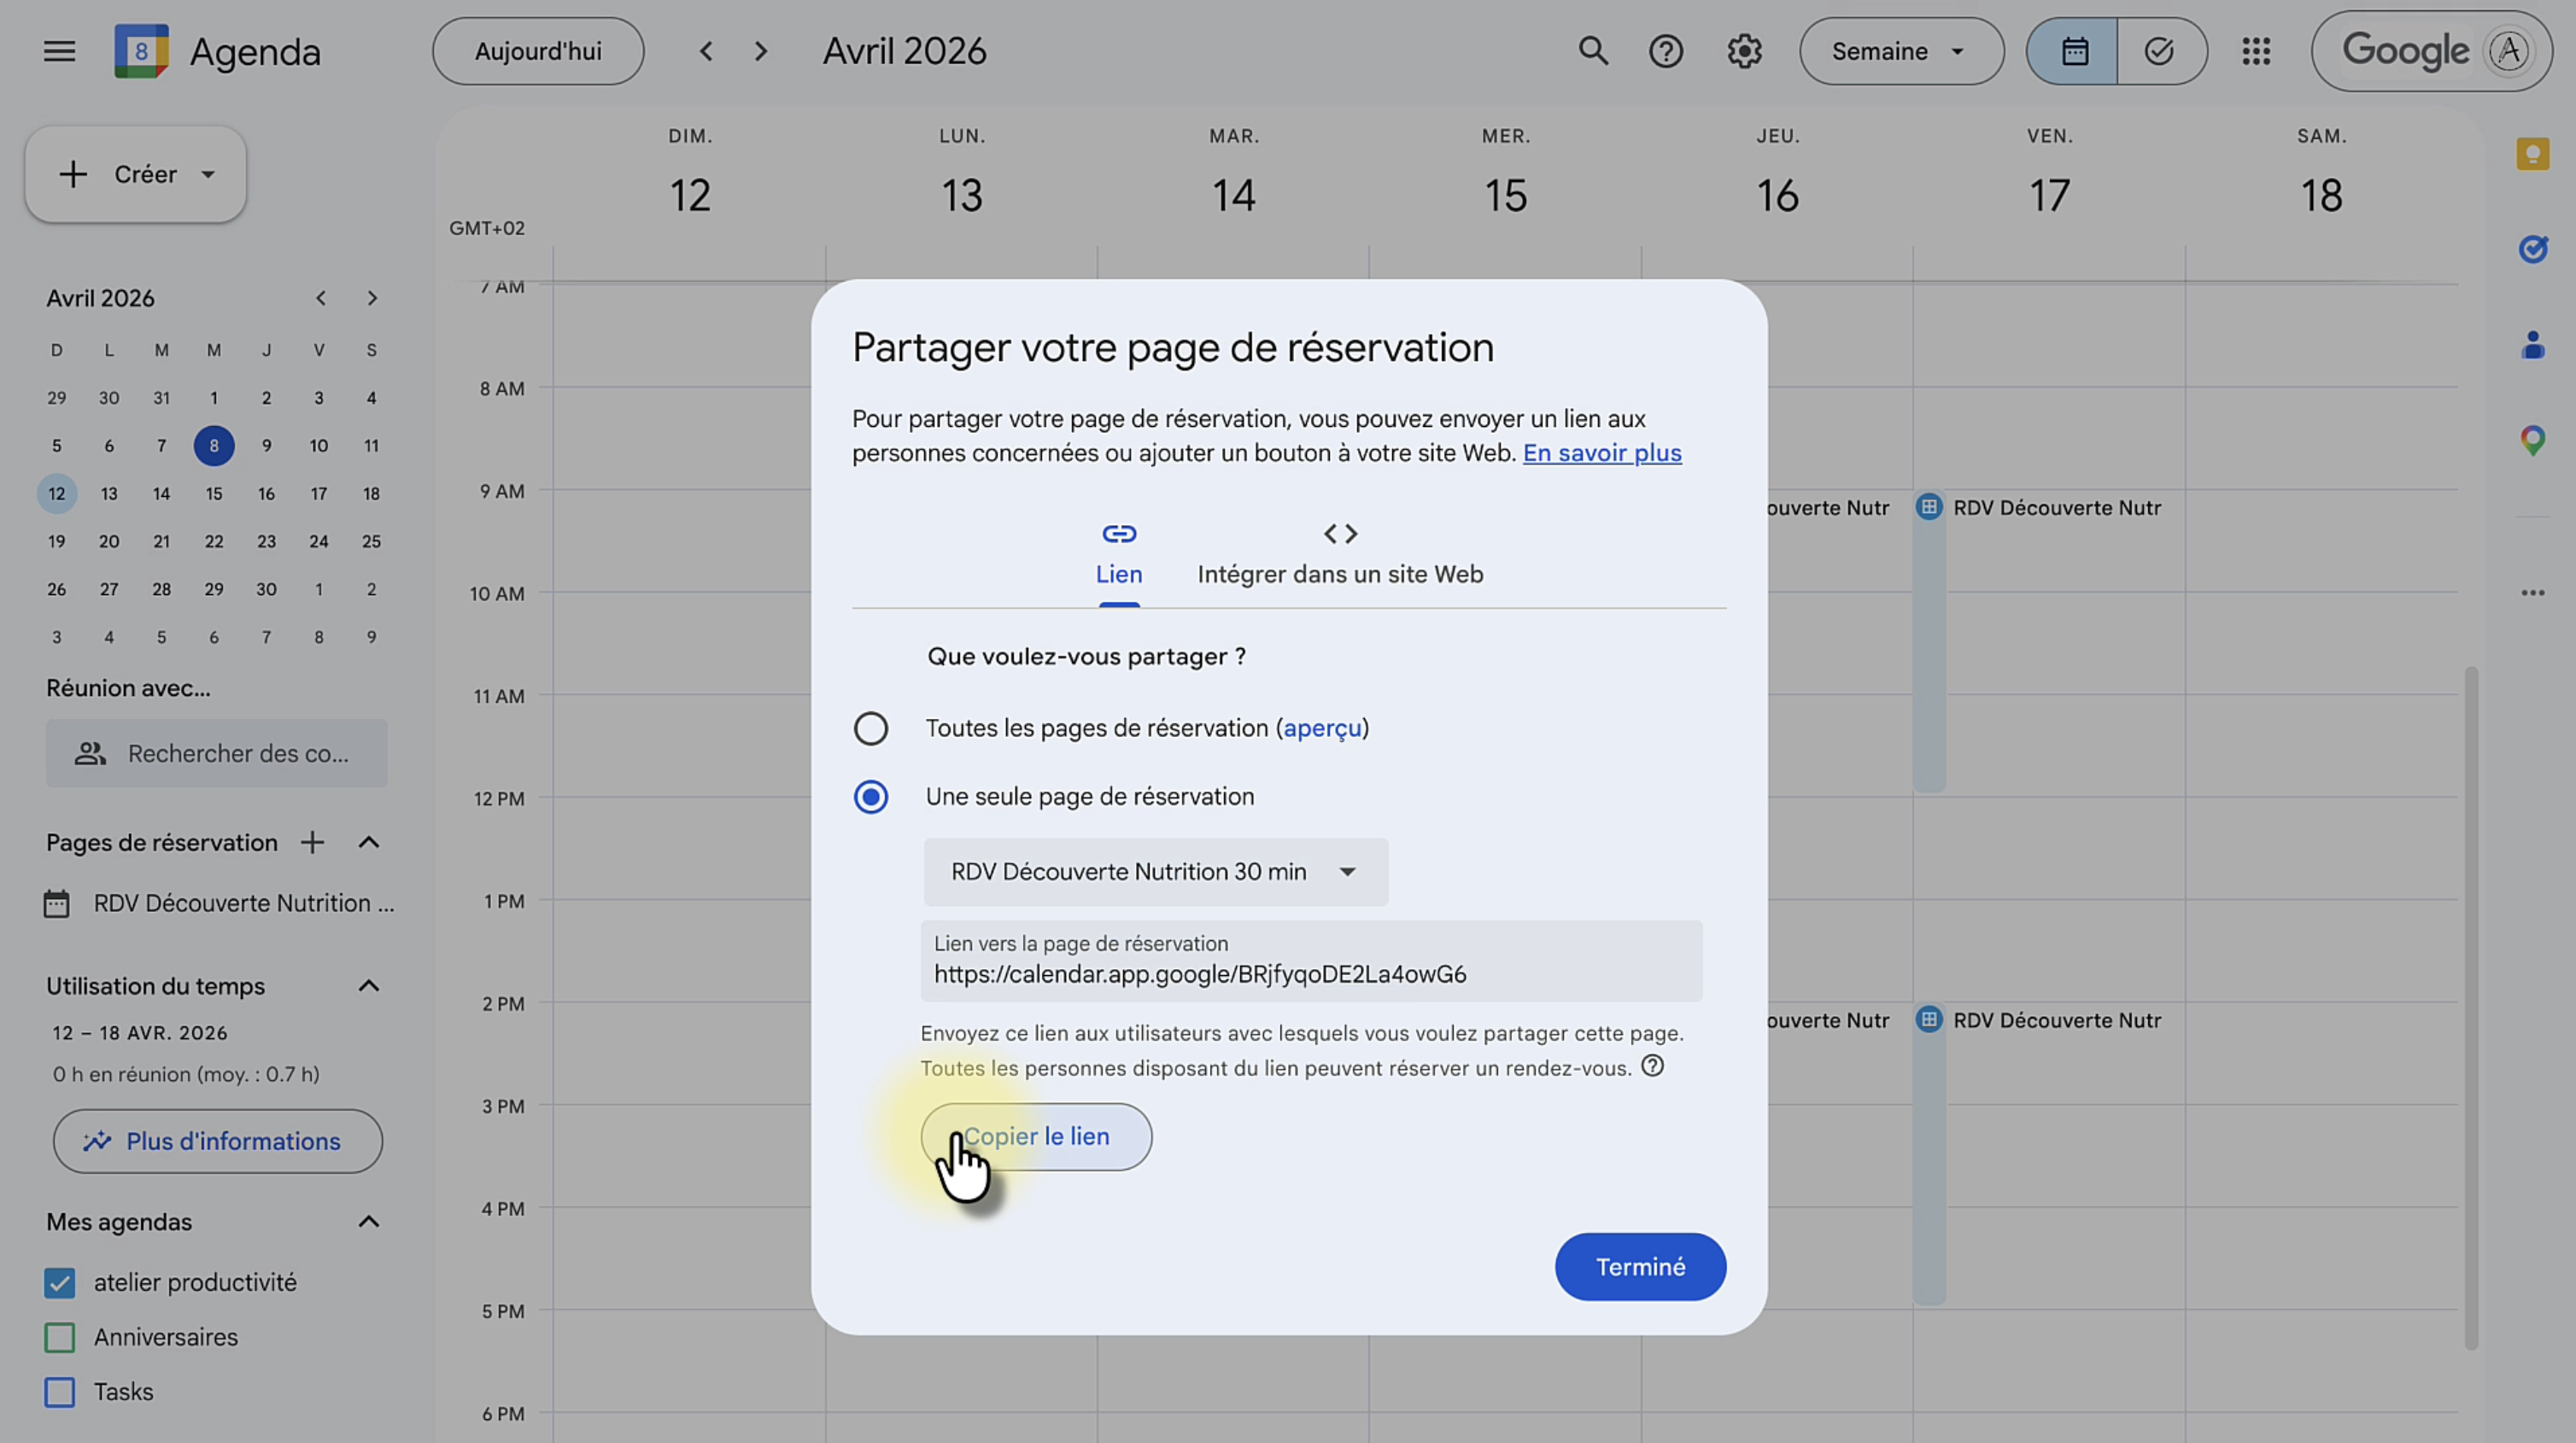Open the RDV Découverte Nutrition dropdown
Image resolution: width=2576 pixels, height=1443 pixels.
[x=1155, y=872]
